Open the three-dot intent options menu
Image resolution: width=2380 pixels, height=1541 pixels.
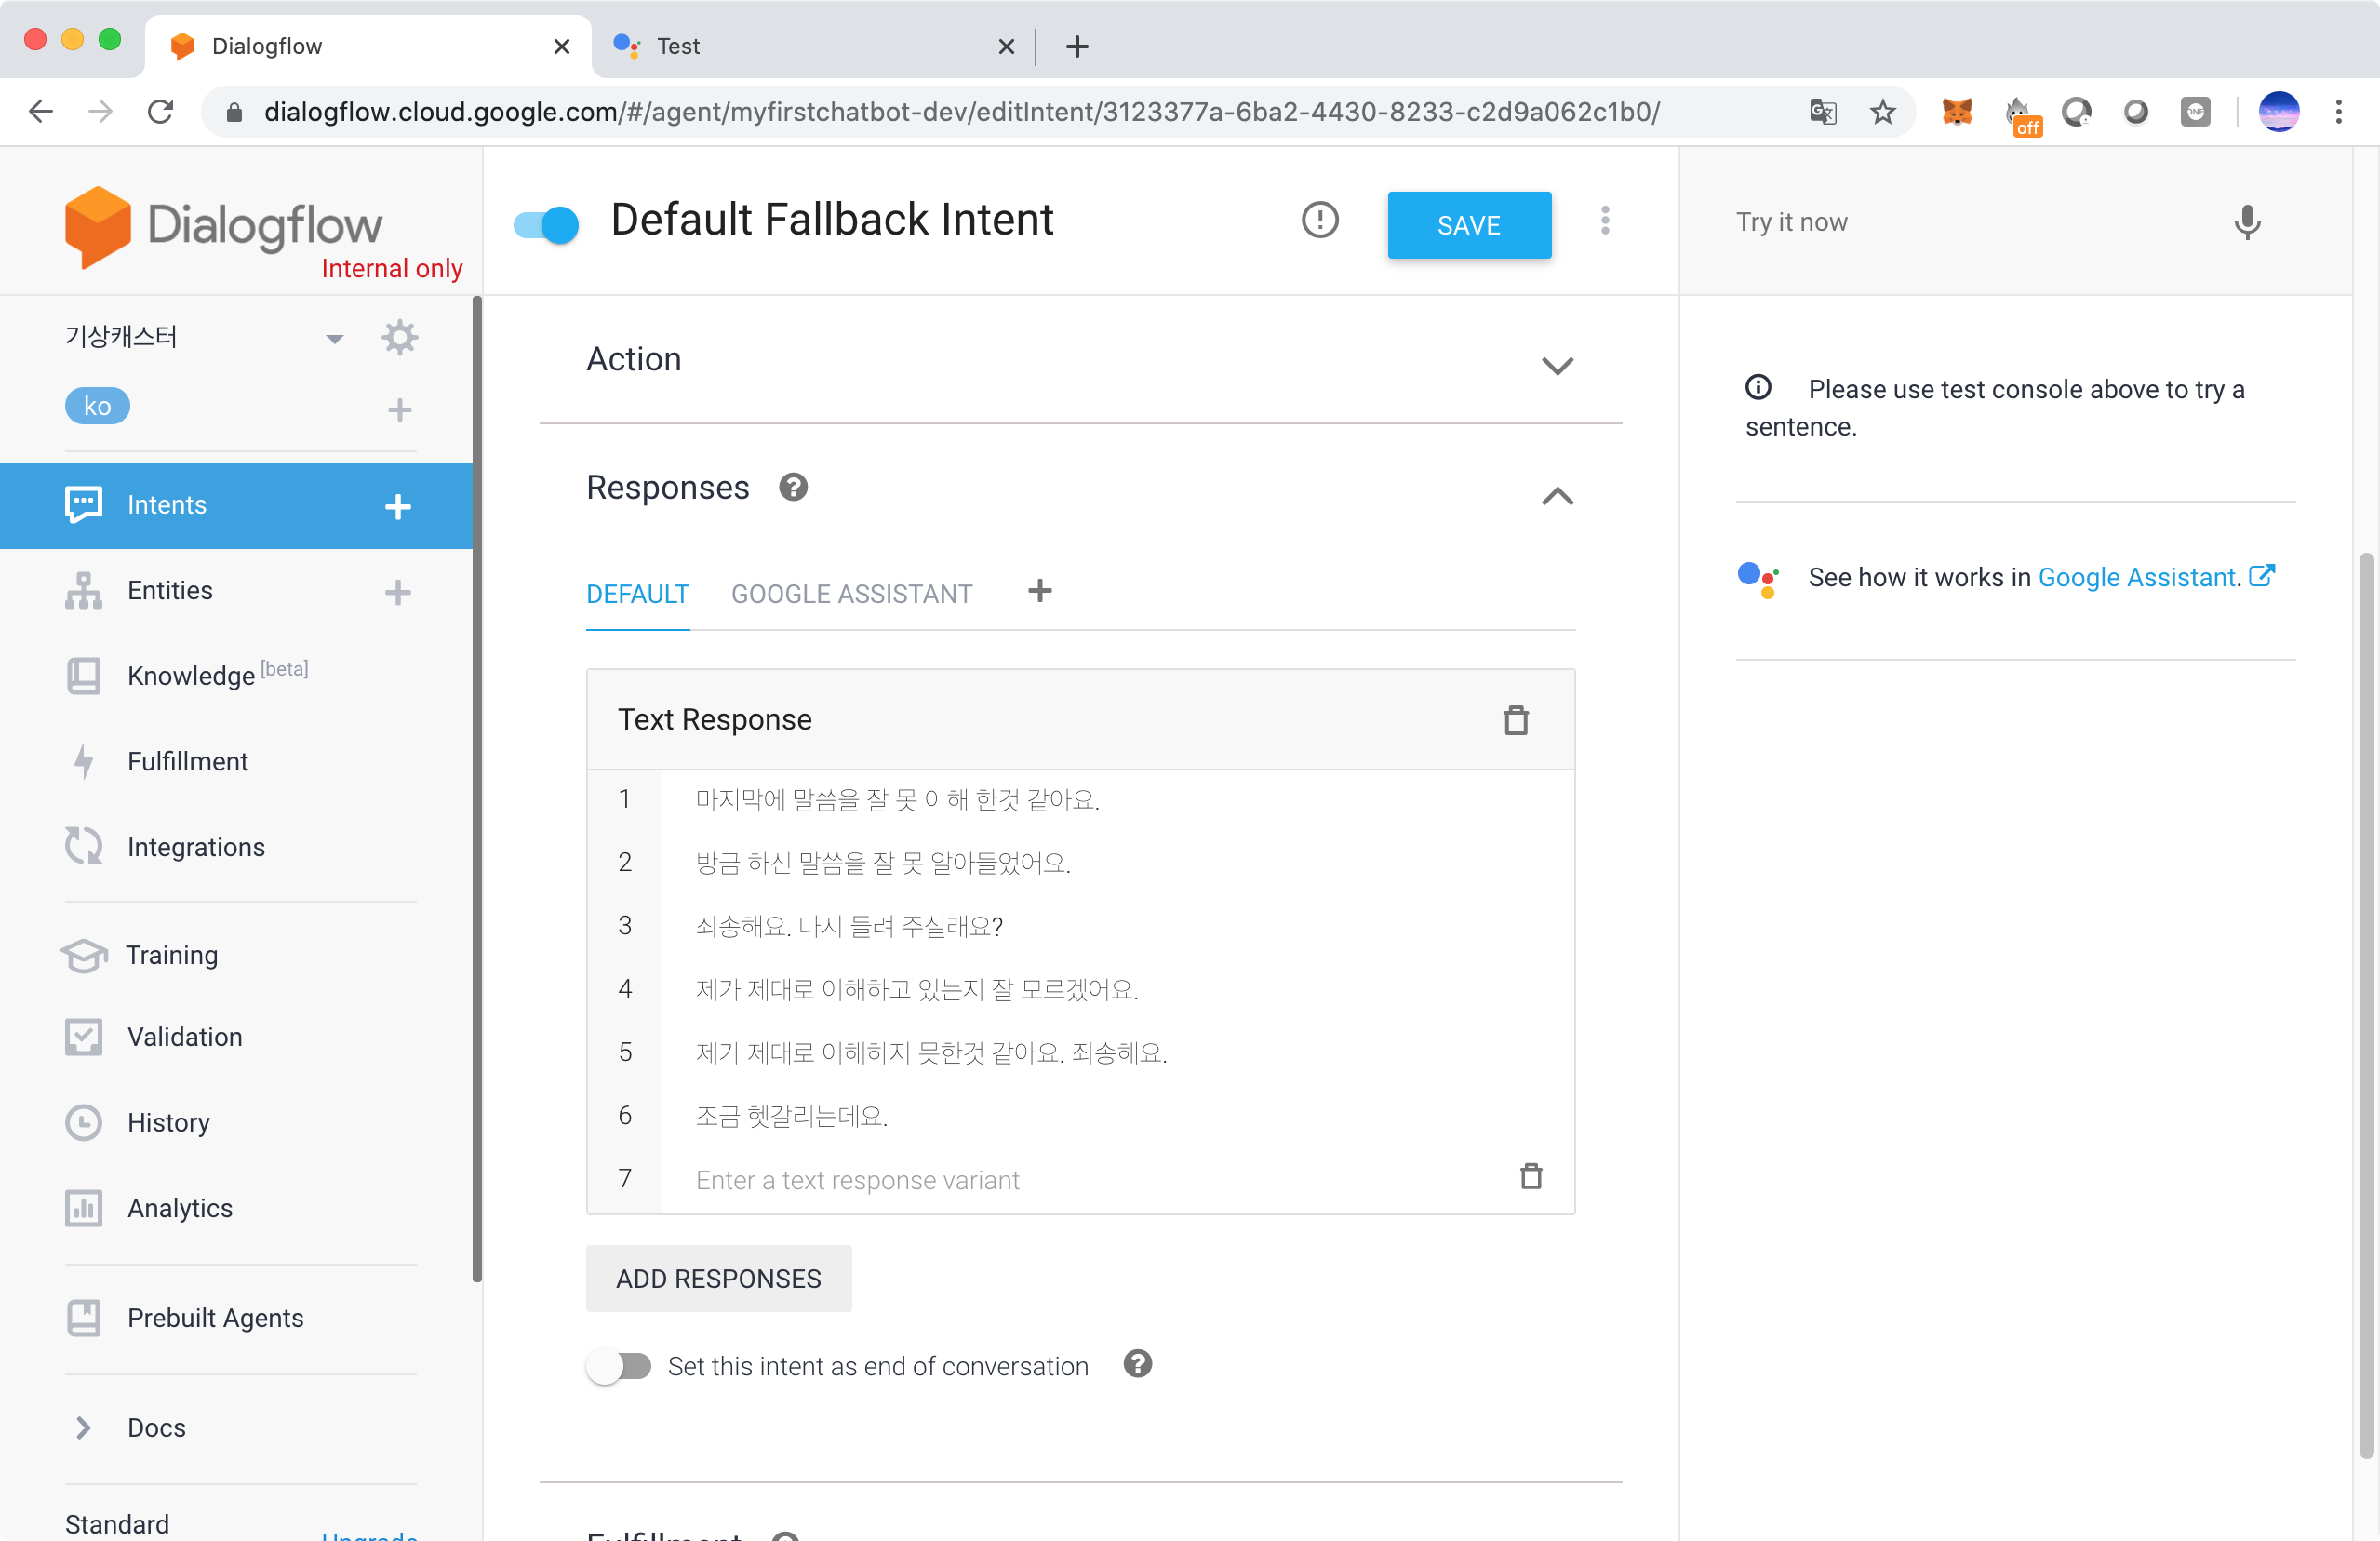(1604, 221)
